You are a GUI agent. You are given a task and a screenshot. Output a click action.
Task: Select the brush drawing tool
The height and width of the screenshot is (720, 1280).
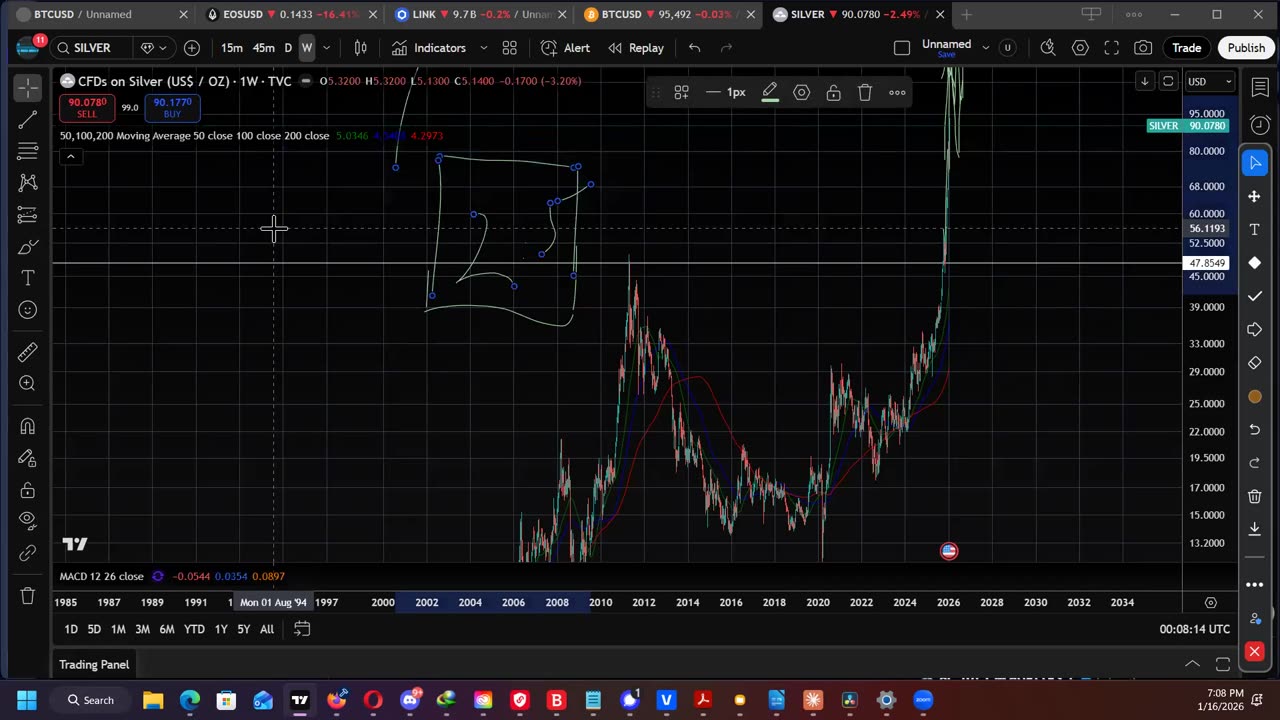[x=28, y=247]
